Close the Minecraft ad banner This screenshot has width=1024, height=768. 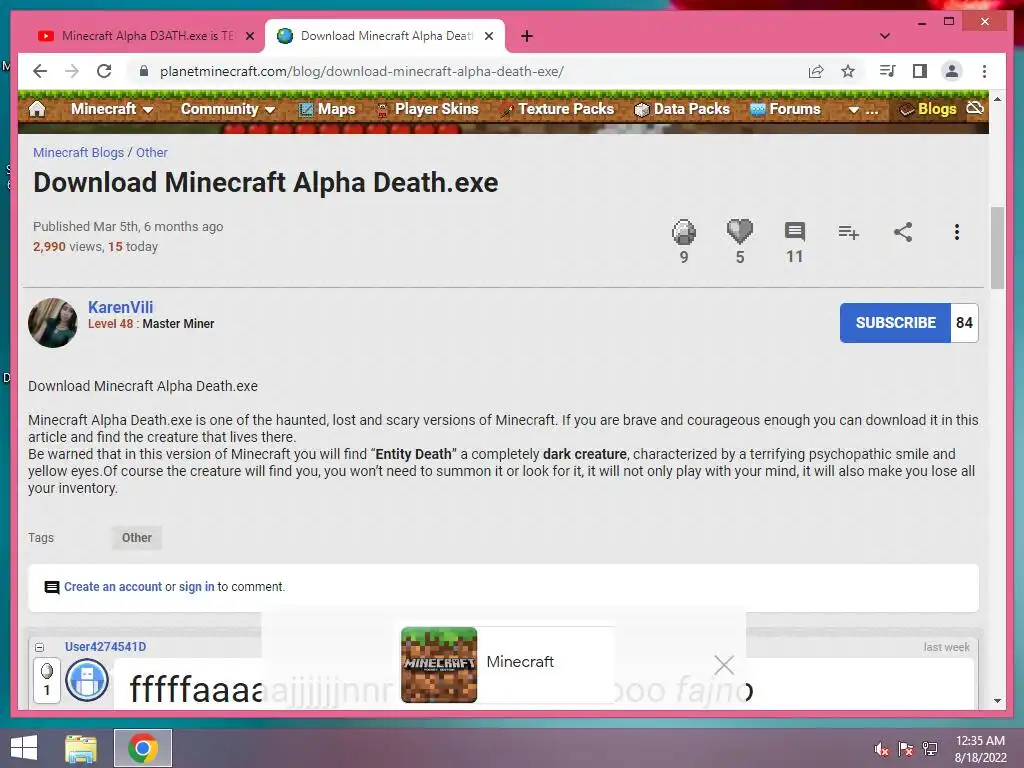(x=724, y=665)
